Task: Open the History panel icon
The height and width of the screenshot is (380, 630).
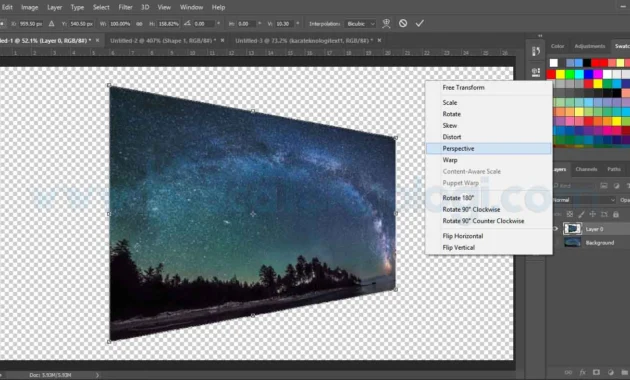Action: point(536,51)
